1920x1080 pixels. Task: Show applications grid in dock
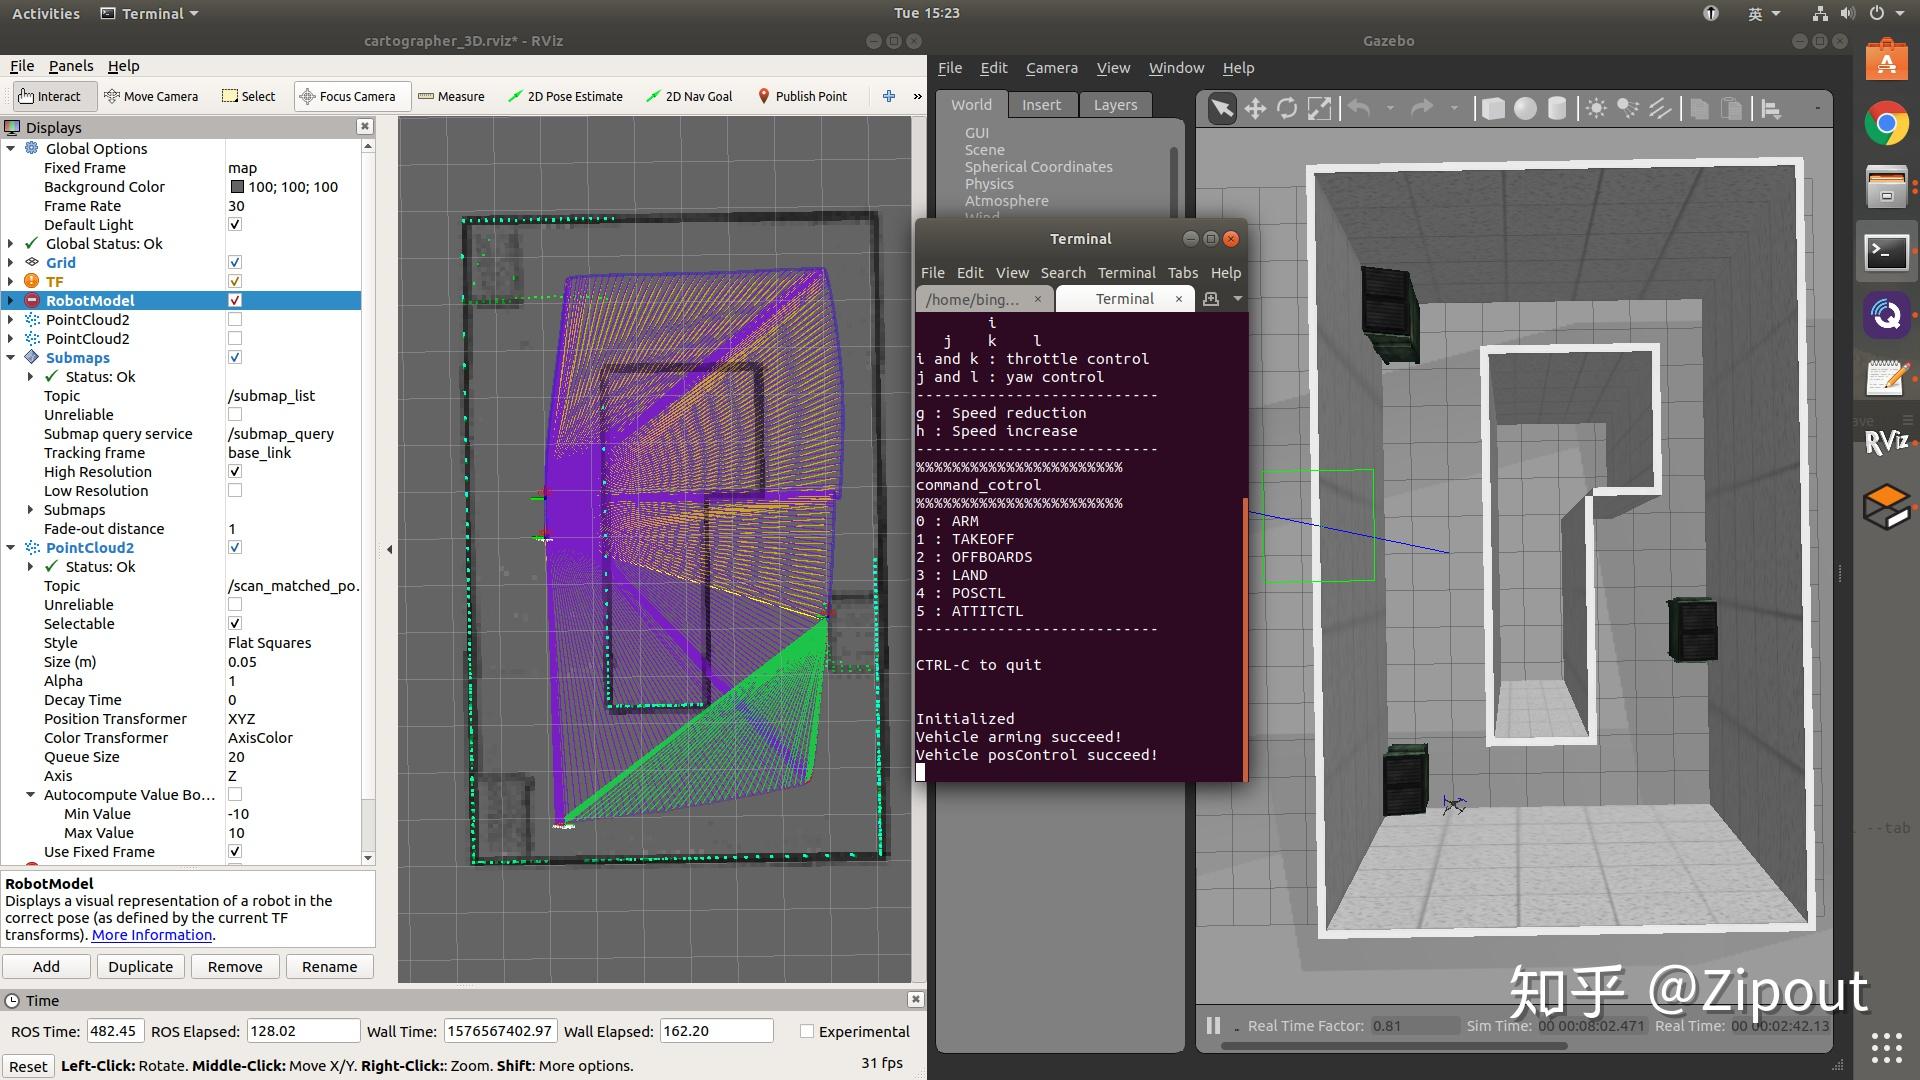click(x=1886, y=1048)
